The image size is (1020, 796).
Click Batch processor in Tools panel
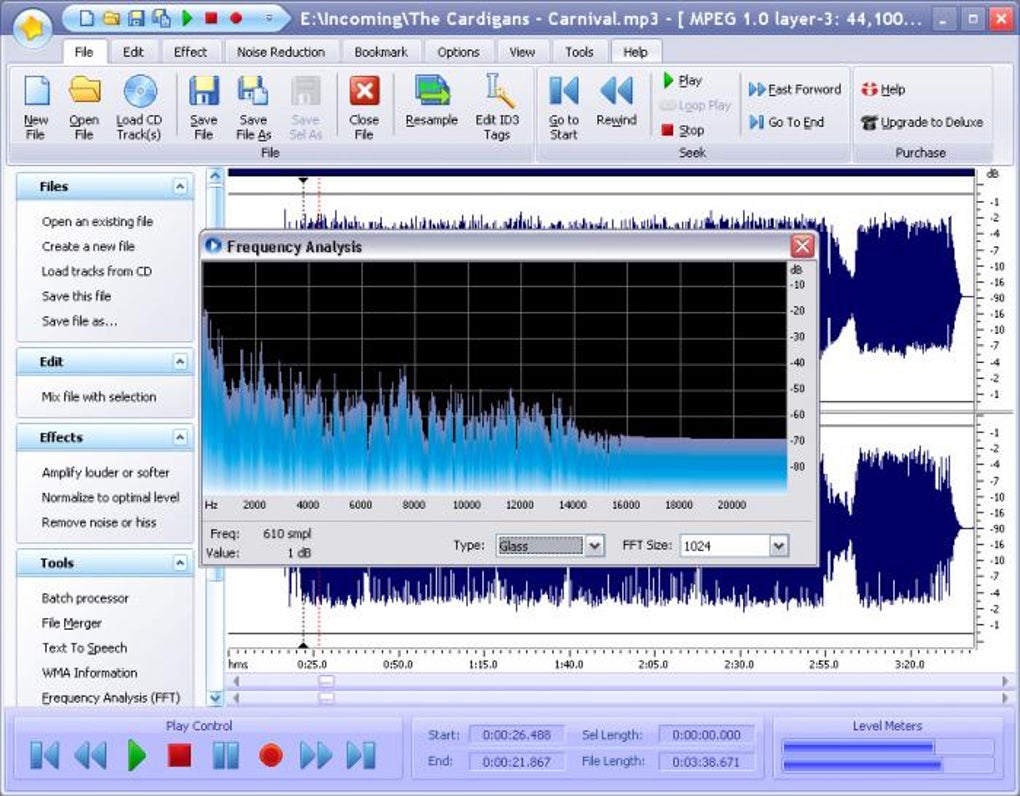[x=85, y=598]
